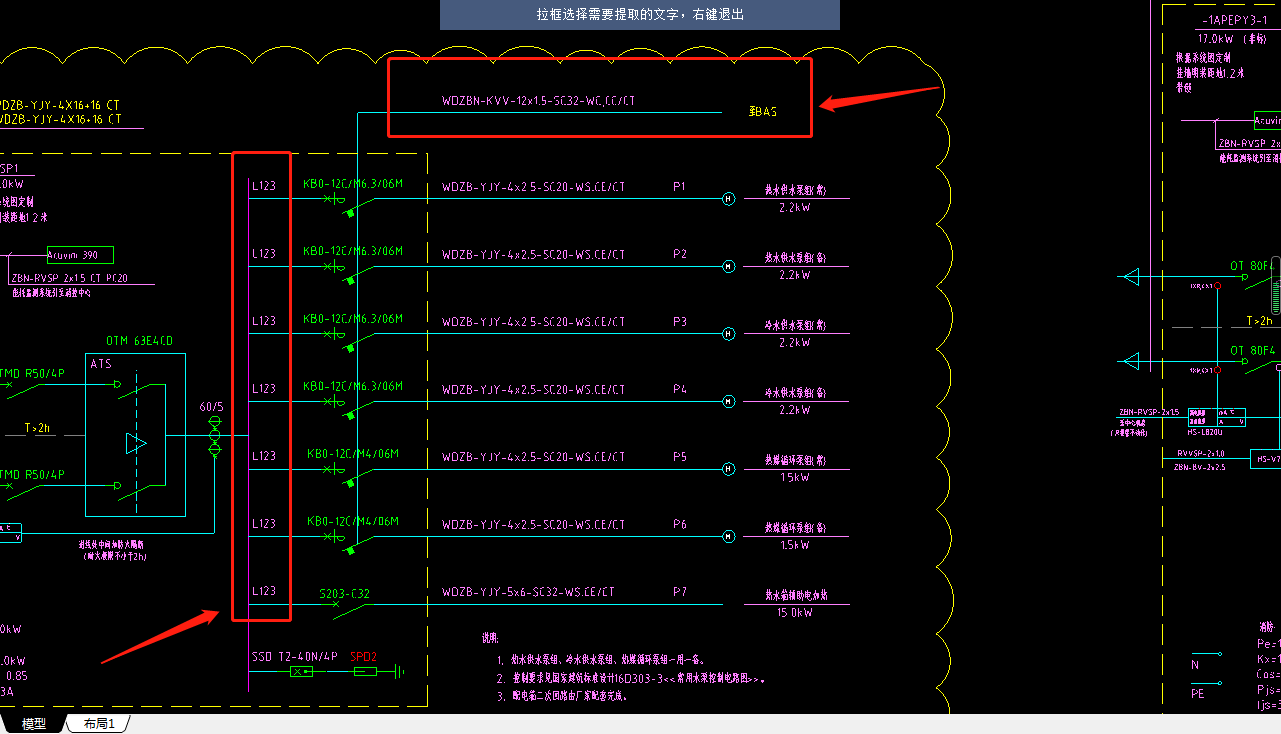The height and width of the screenshot is (734, 1281).
Task: Select the ZBN-BV-2x2.5 cable label
Action: 1200,467
